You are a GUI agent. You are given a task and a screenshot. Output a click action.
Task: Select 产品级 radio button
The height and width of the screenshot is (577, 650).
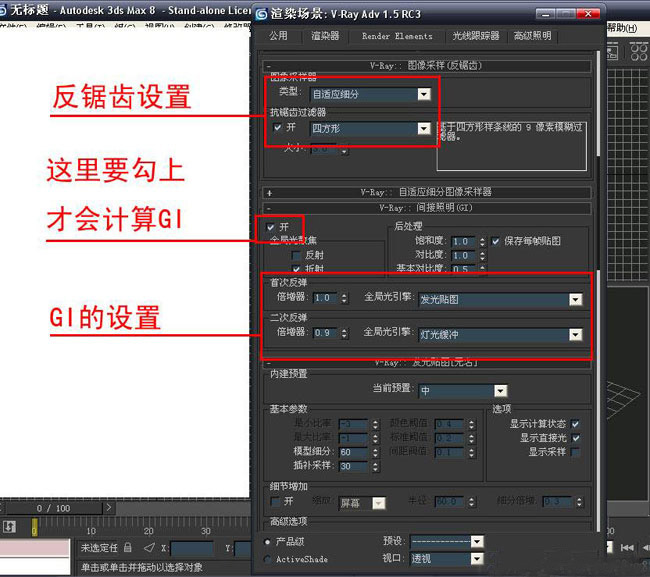pos(267,542)
